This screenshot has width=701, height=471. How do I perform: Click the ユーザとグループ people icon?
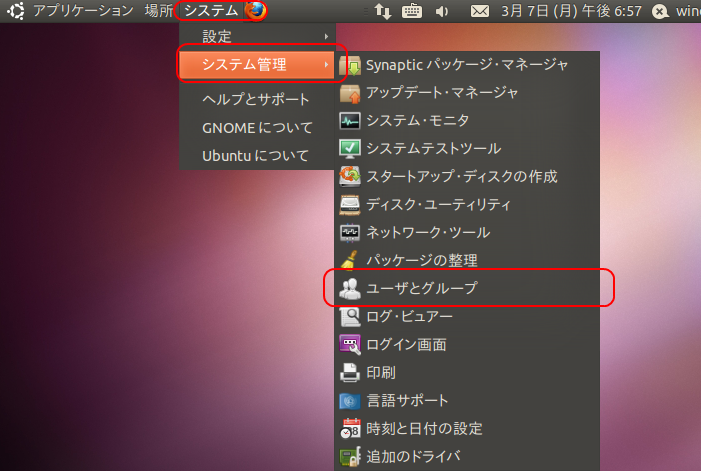pos(350,288)
